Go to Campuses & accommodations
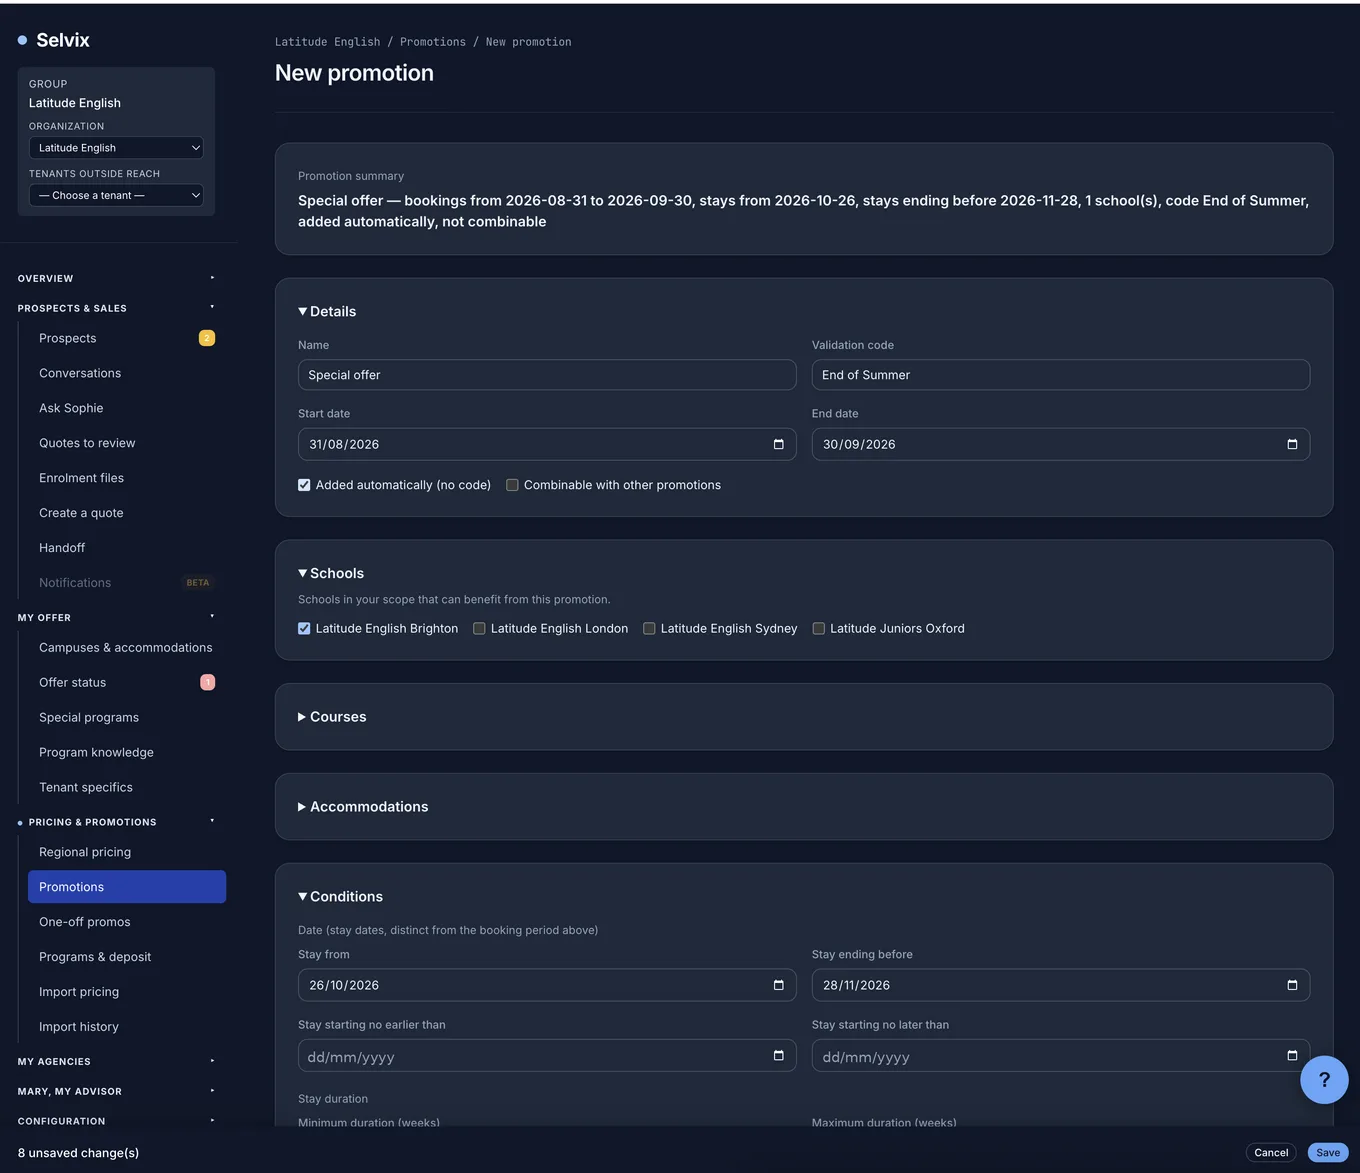The width and height of the screenshot is (1360, 1173). click(x=127, y=647)
